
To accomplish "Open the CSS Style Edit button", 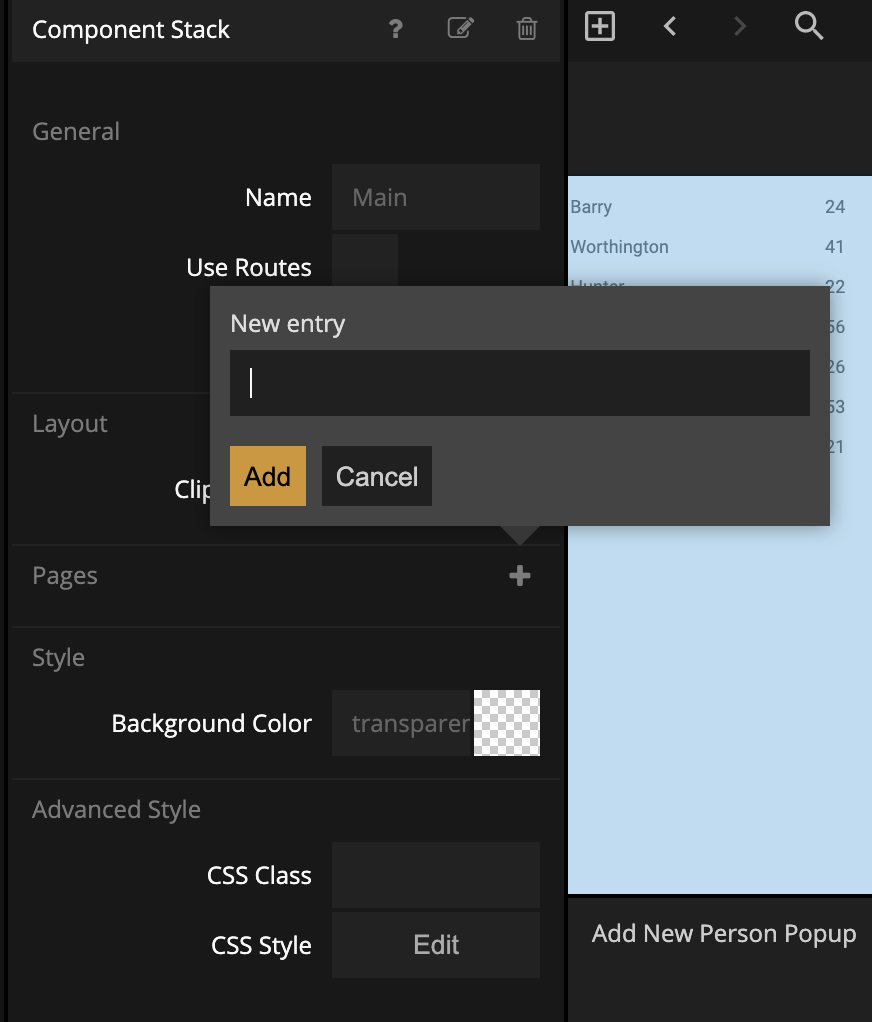I will click(435, 945).
